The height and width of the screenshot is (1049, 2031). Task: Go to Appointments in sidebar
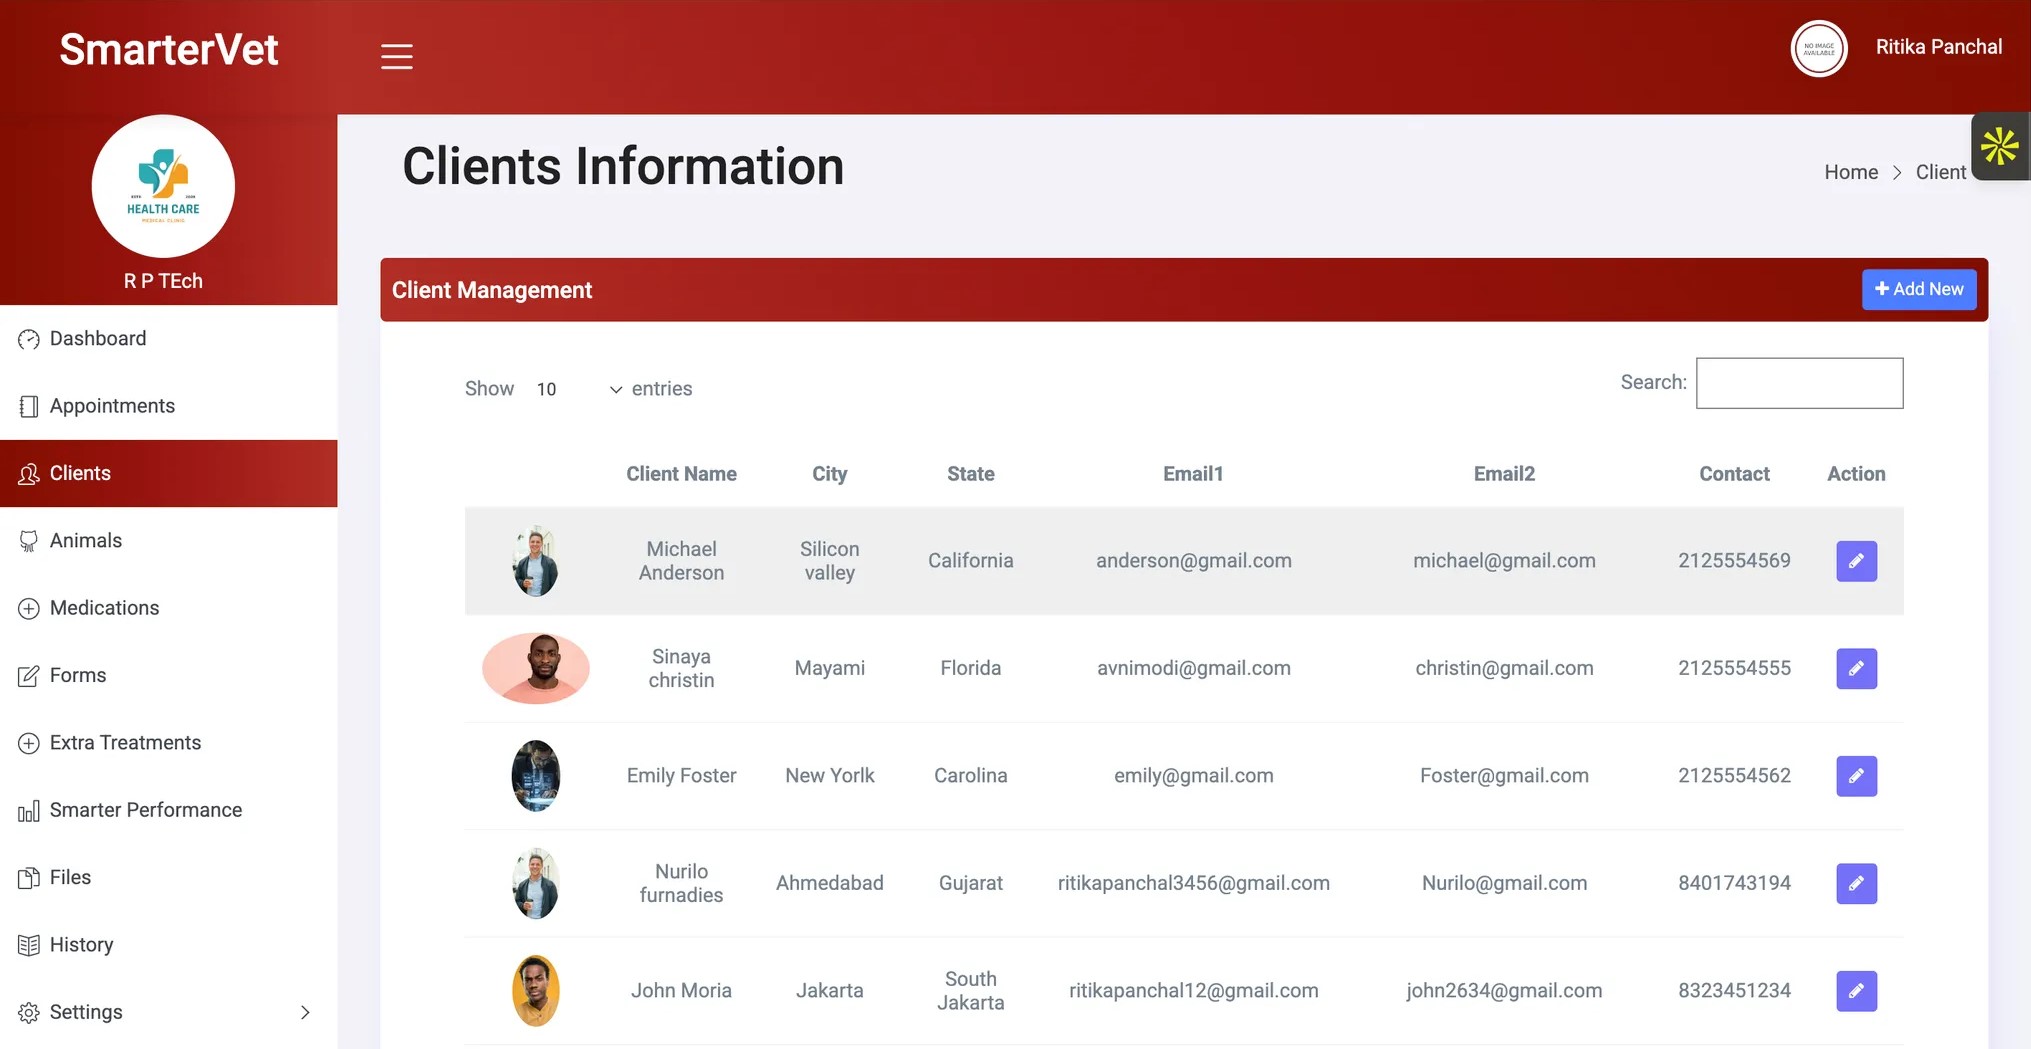[x=112, y=406]
